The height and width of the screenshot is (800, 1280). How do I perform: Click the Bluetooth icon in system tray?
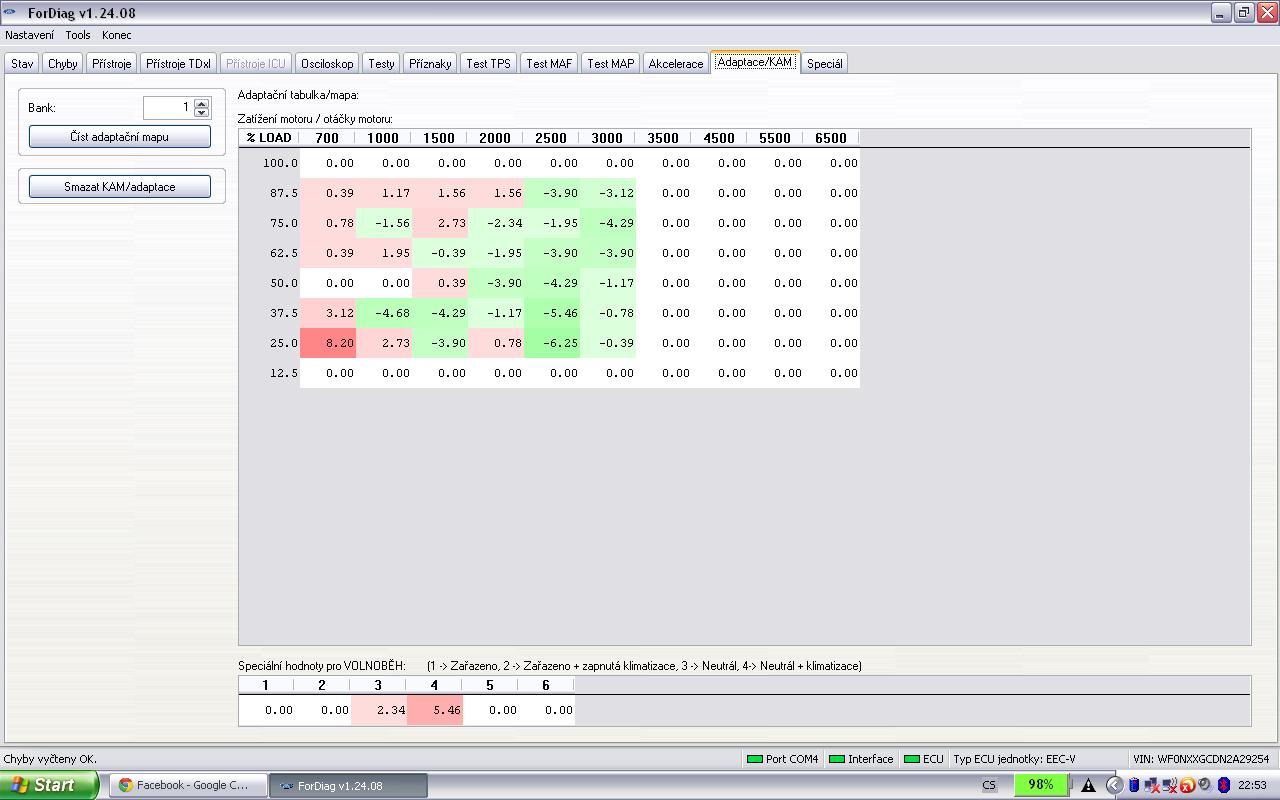[1222, 785]
